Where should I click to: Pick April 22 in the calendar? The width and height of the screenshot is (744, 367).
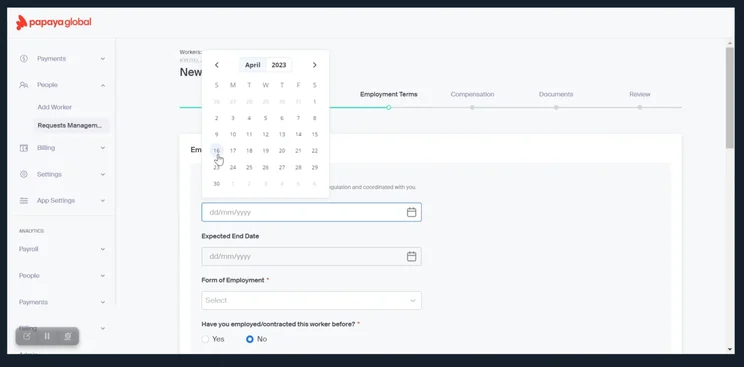(315, 151)
